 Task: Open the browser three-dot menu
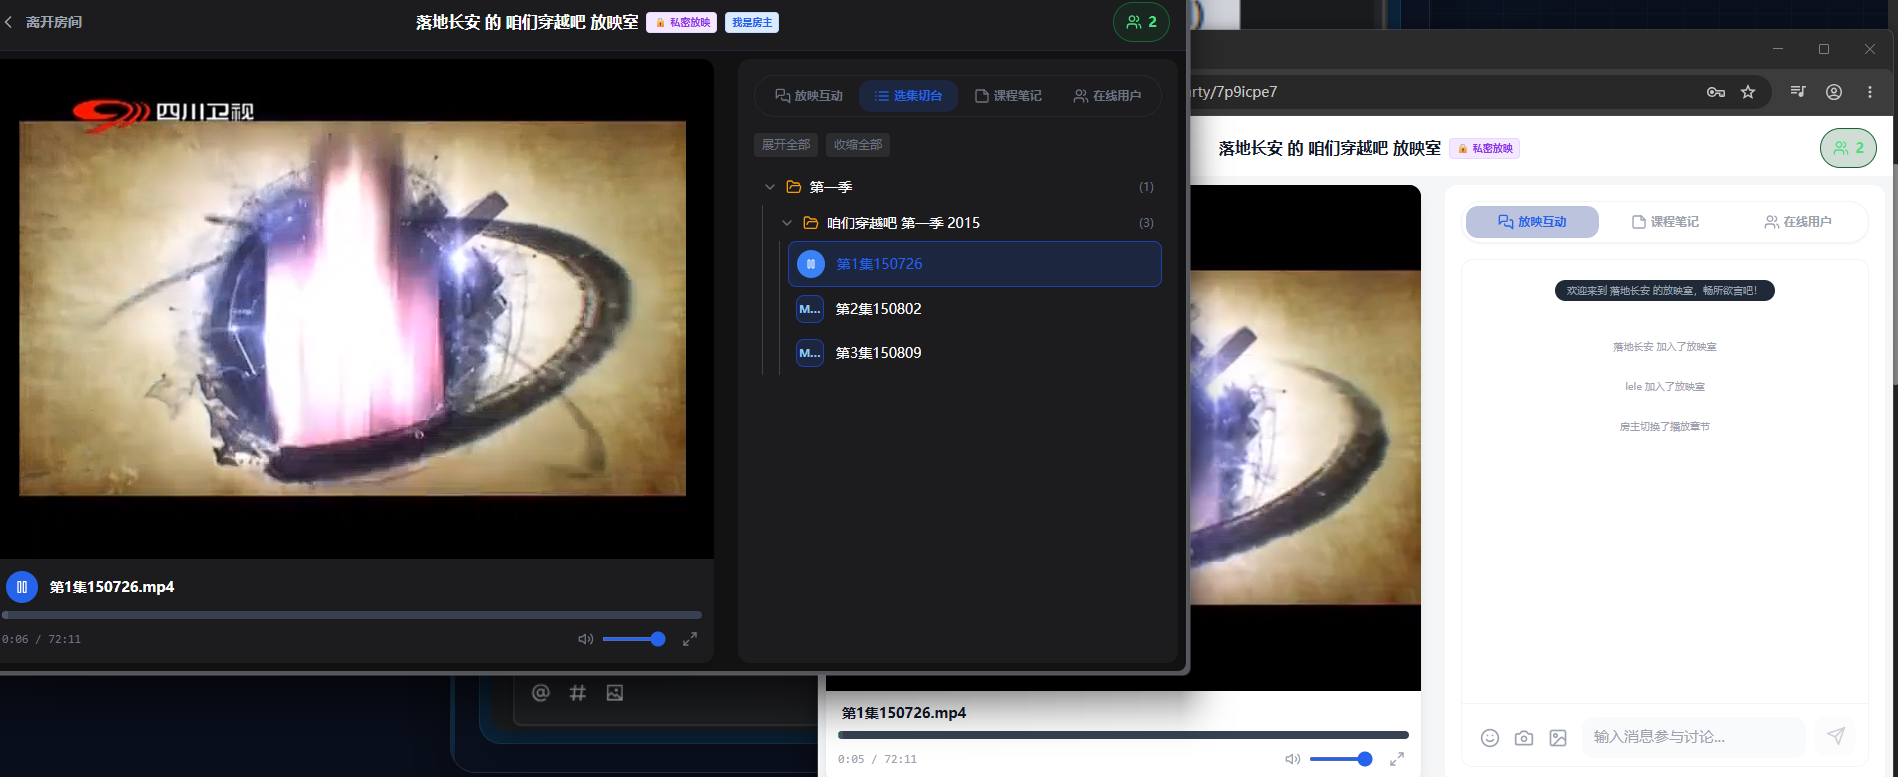1870,92
